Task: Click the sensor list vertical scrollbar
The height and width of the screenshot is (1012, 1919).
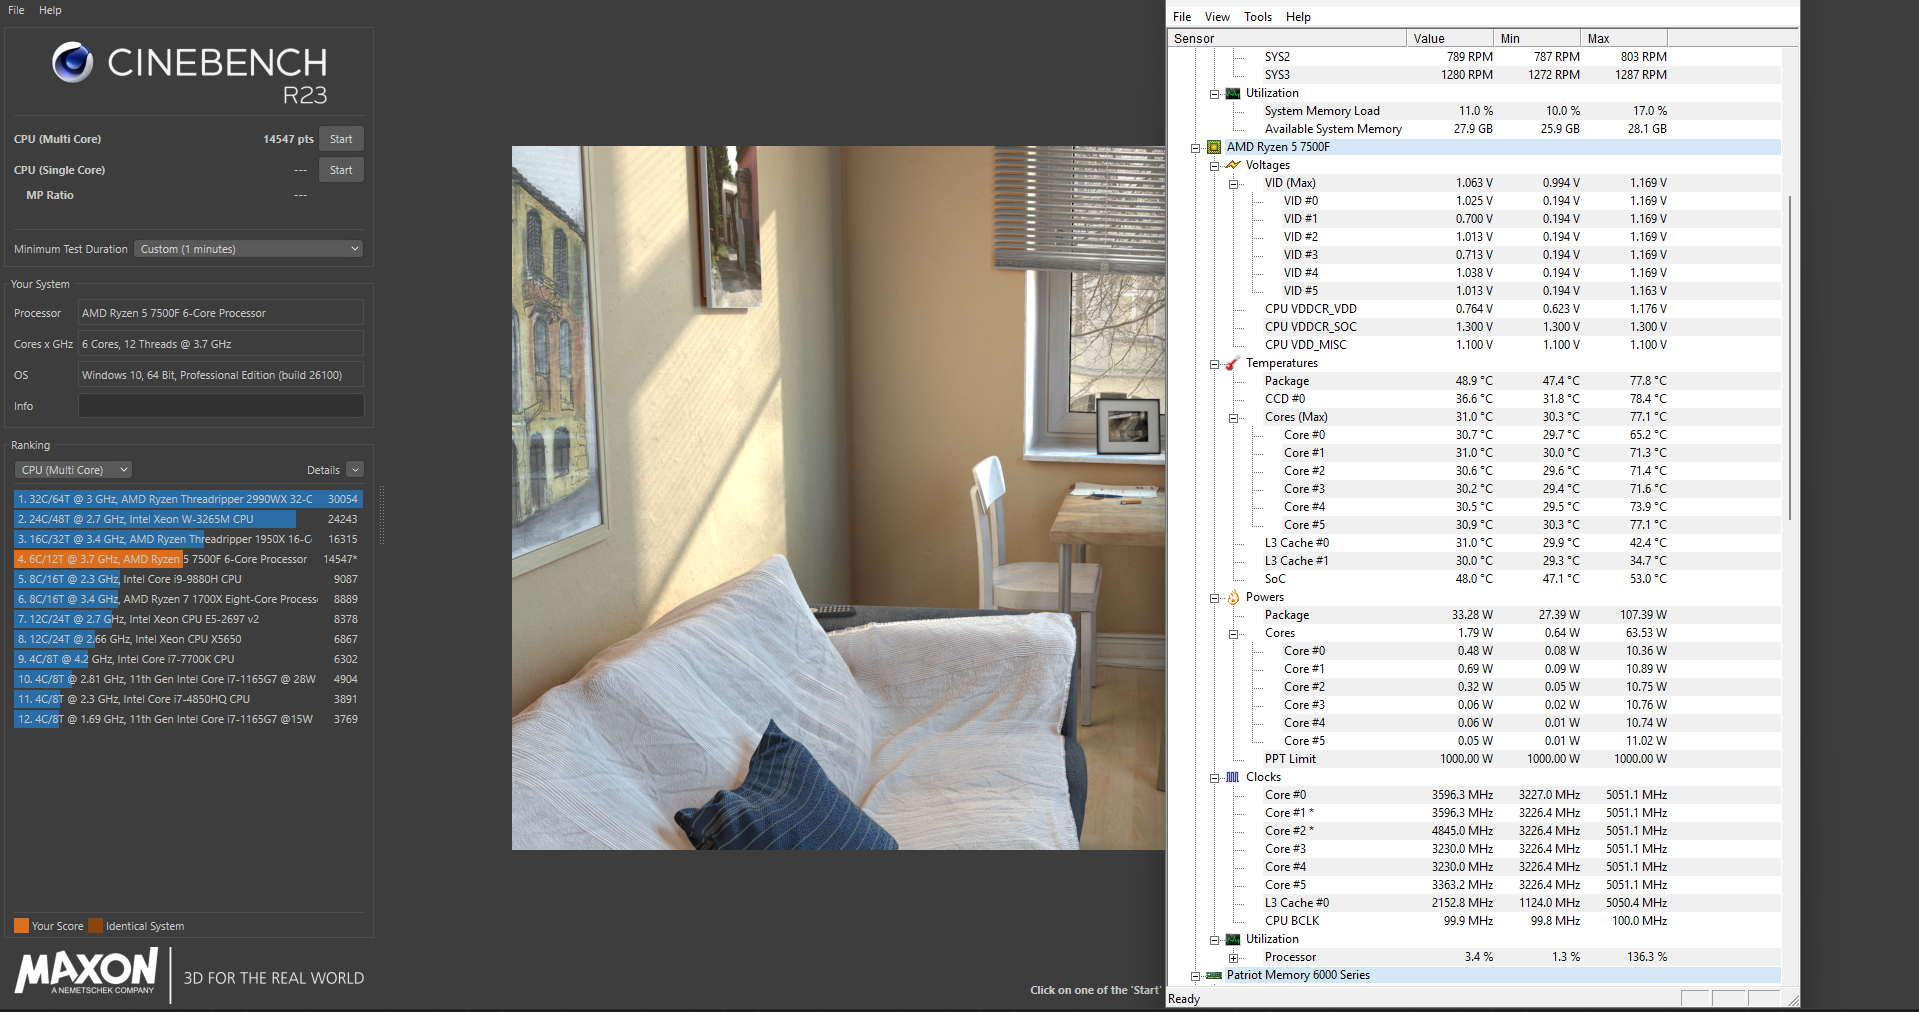Action: tap(1790, 357)
